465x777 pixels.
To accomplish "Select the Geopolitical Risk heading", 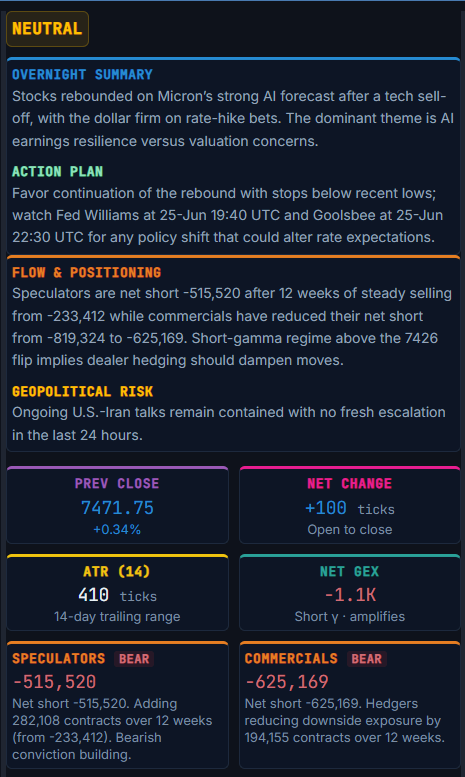I will tap(82, 391).
